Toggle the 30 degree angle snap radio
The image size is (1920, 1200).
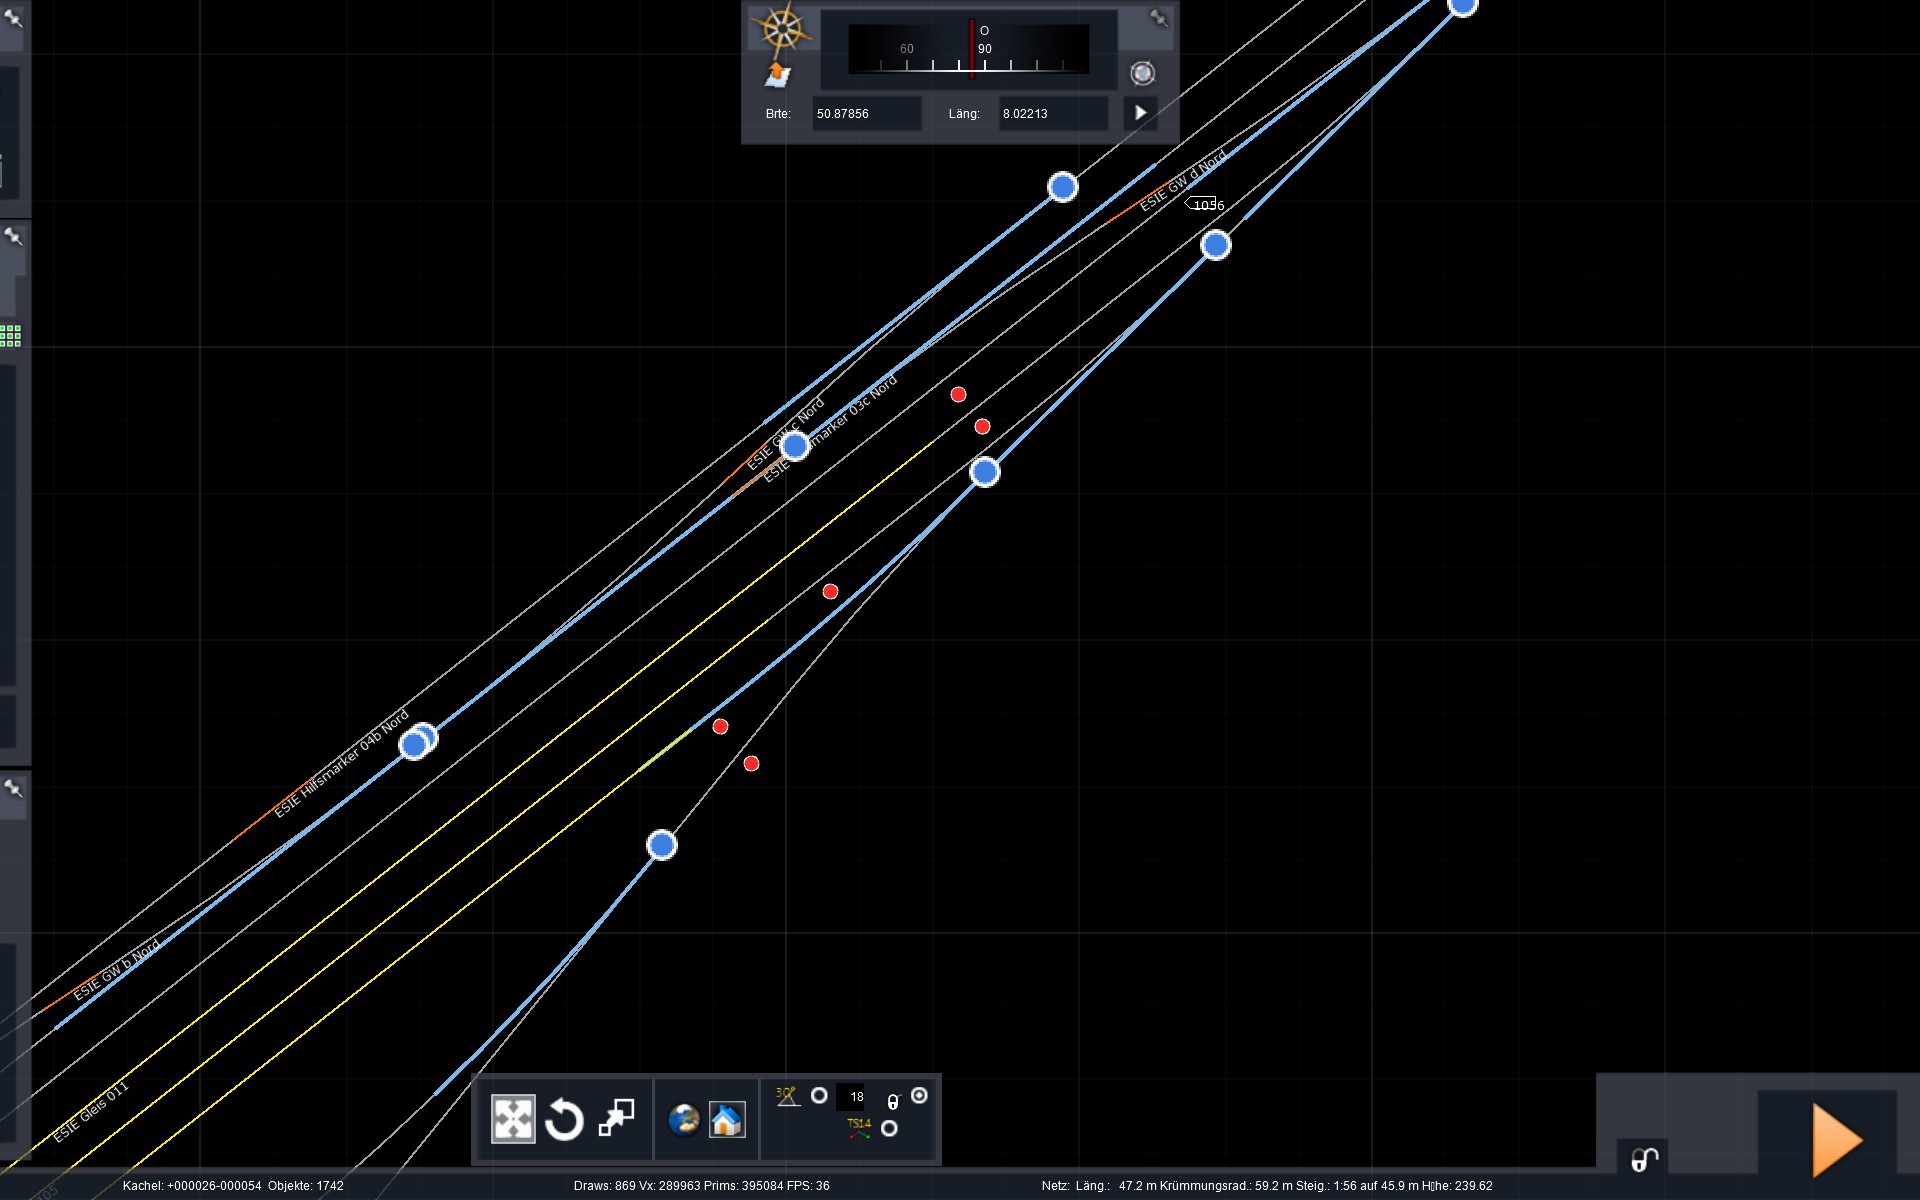tap(819, 1096)
